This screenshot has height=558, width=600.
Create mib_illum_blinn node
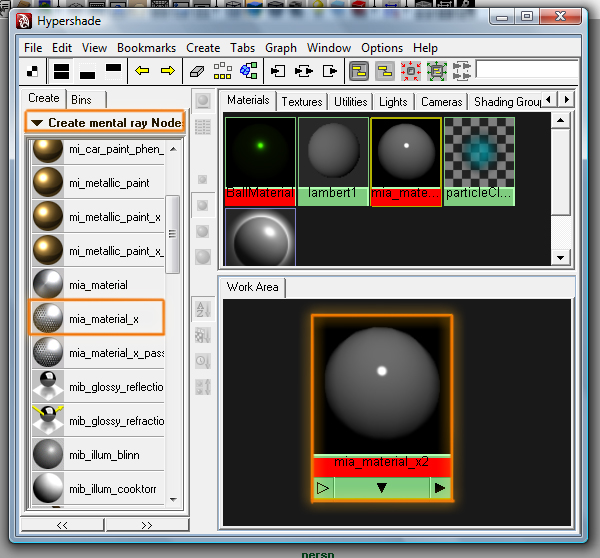[98, 455]
